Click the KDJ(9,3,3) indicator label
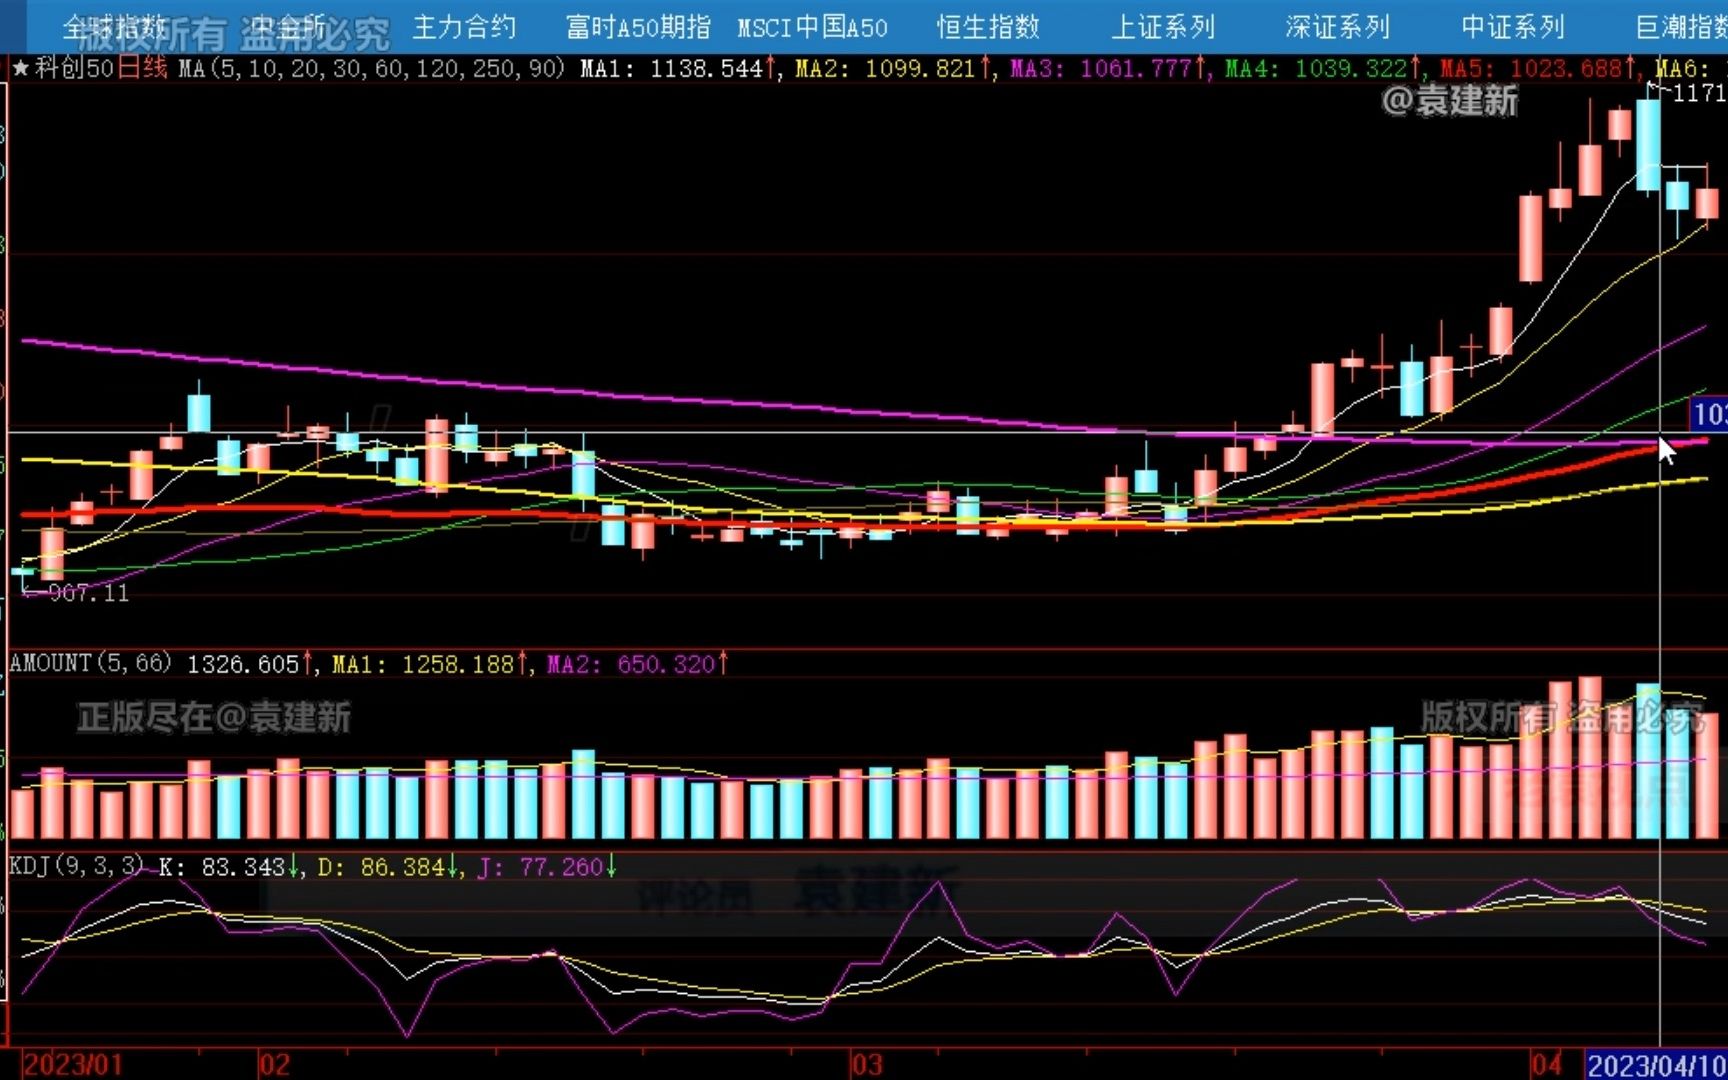 click(x=77, y=866)
